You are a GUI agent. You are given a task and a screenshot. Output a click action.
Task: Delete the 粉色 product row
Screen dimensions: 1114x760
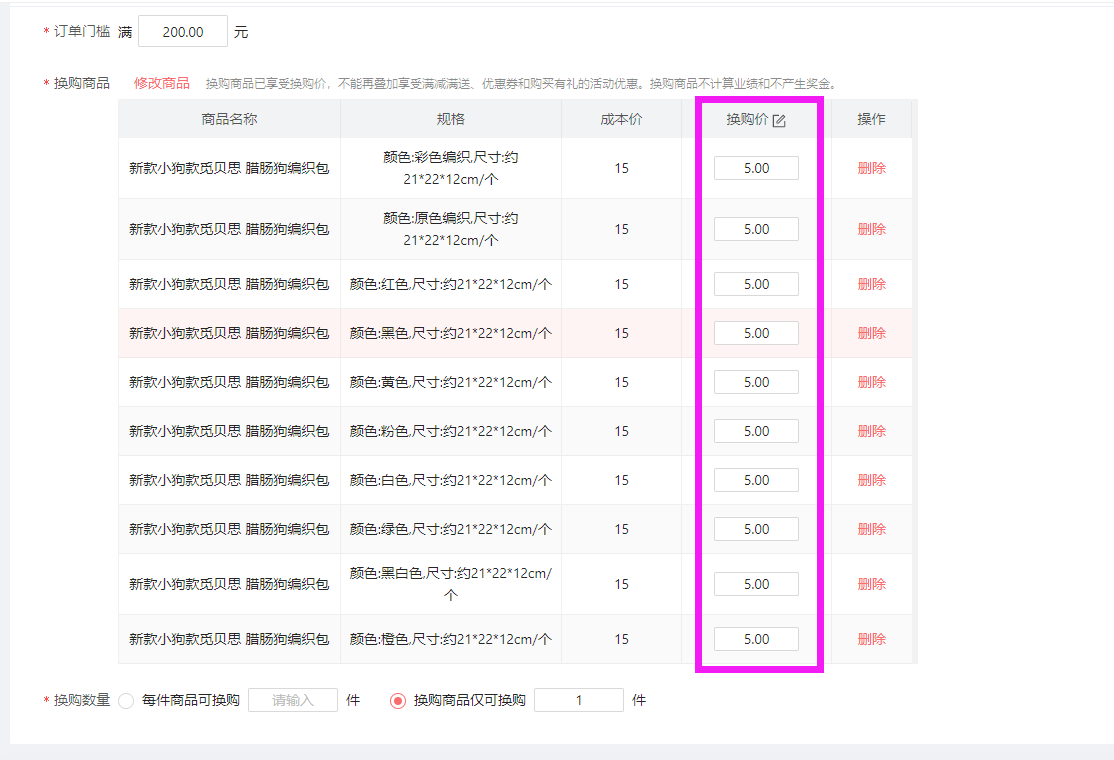point(871,431)
